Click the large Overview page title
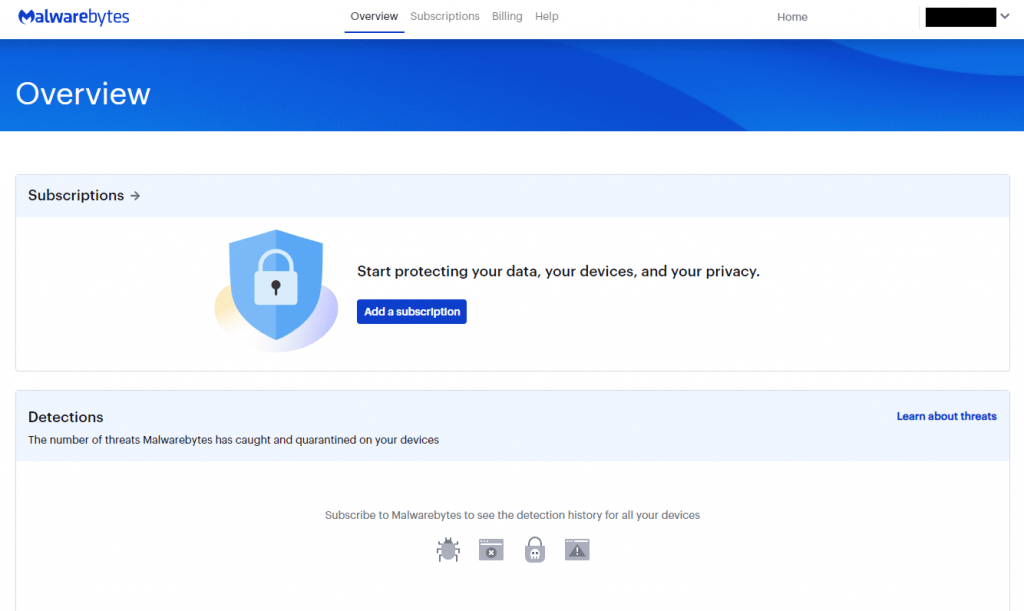The height and width of the screenshot is (611, 1024). 83,94
